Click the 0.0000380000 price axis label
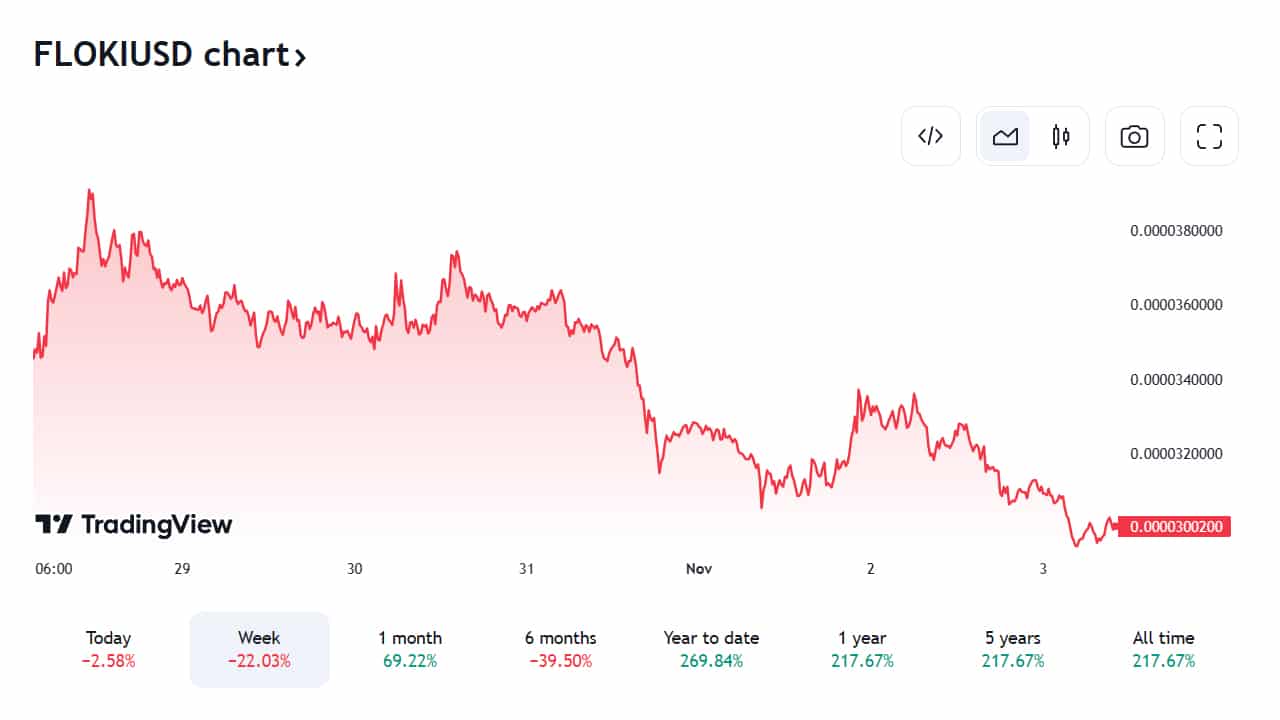The width and height of the screenshot is (1280, 720). pos(1176,231)
